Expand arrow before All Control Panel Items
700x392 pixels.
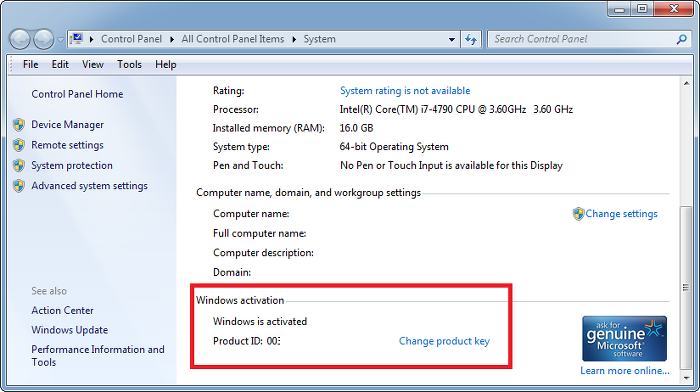click(x=172, y=39)
